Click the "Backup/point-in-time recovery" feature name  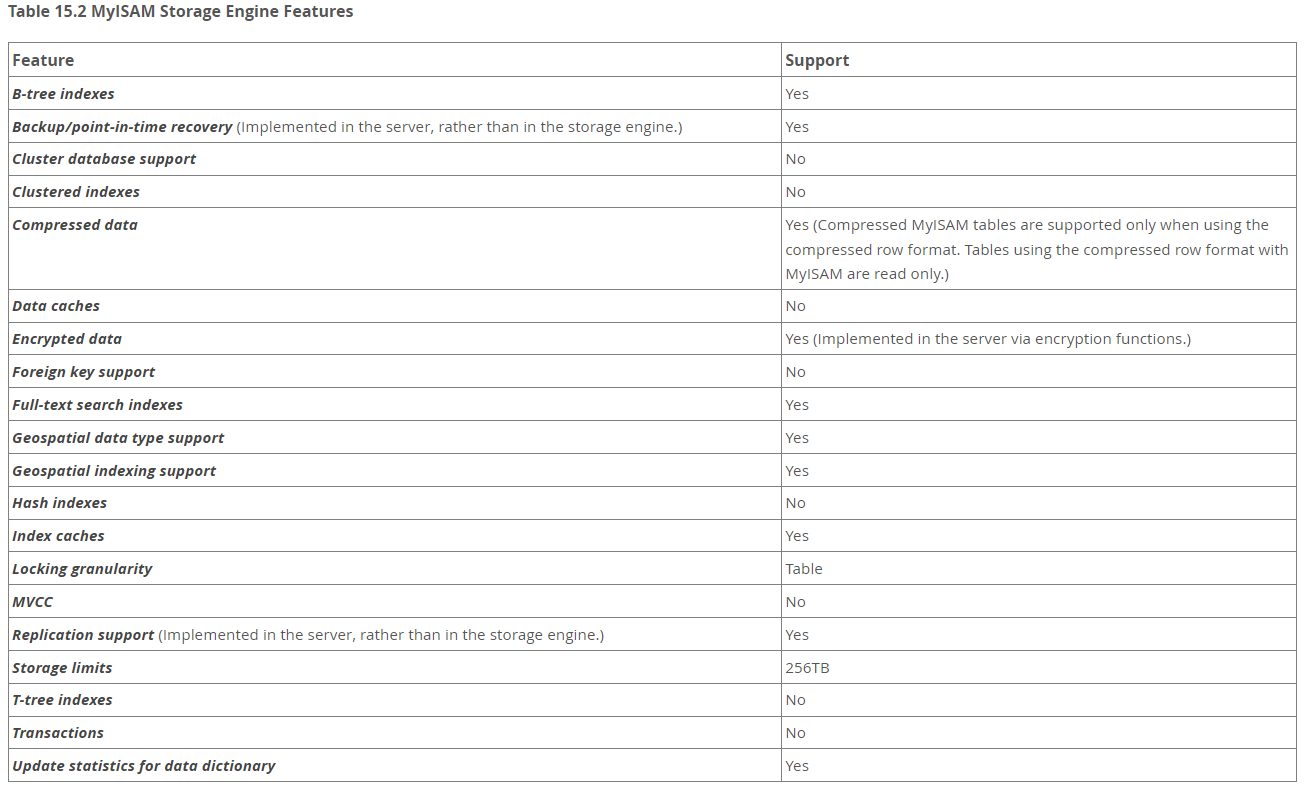(x=122, y=127)
